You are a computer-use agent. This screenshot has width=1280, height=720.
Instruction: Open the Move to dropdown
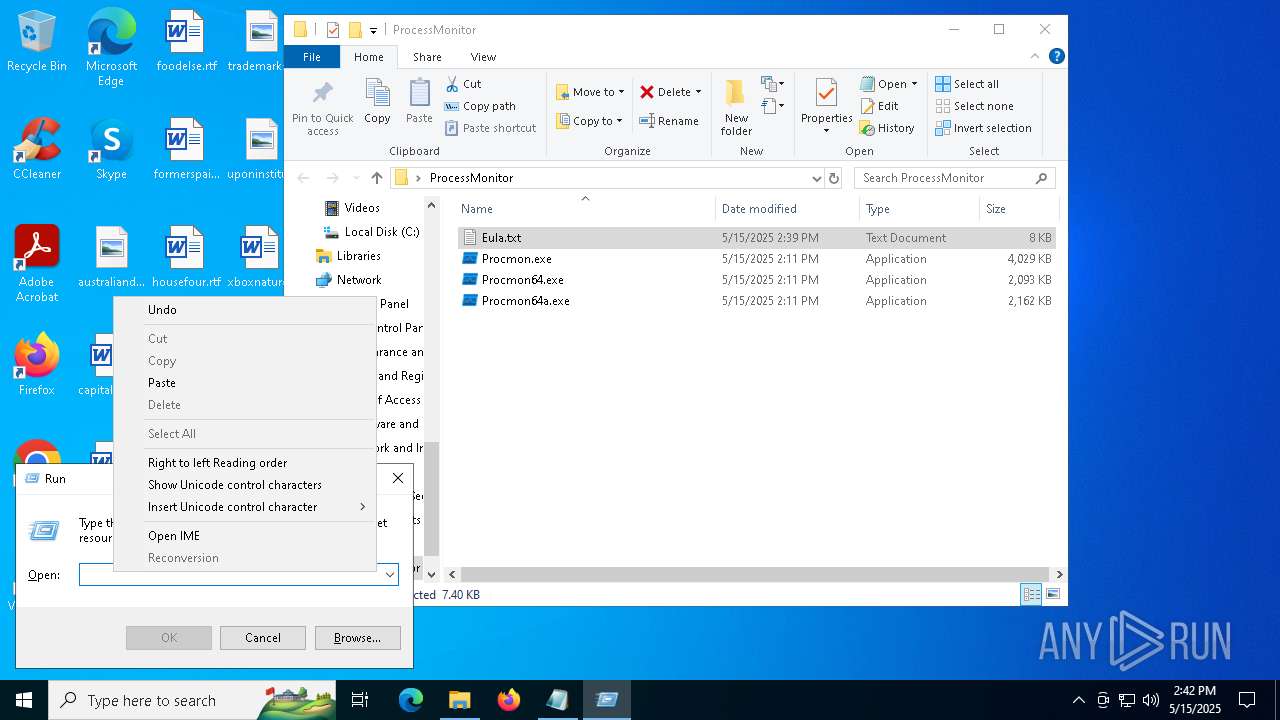[590, 92]
